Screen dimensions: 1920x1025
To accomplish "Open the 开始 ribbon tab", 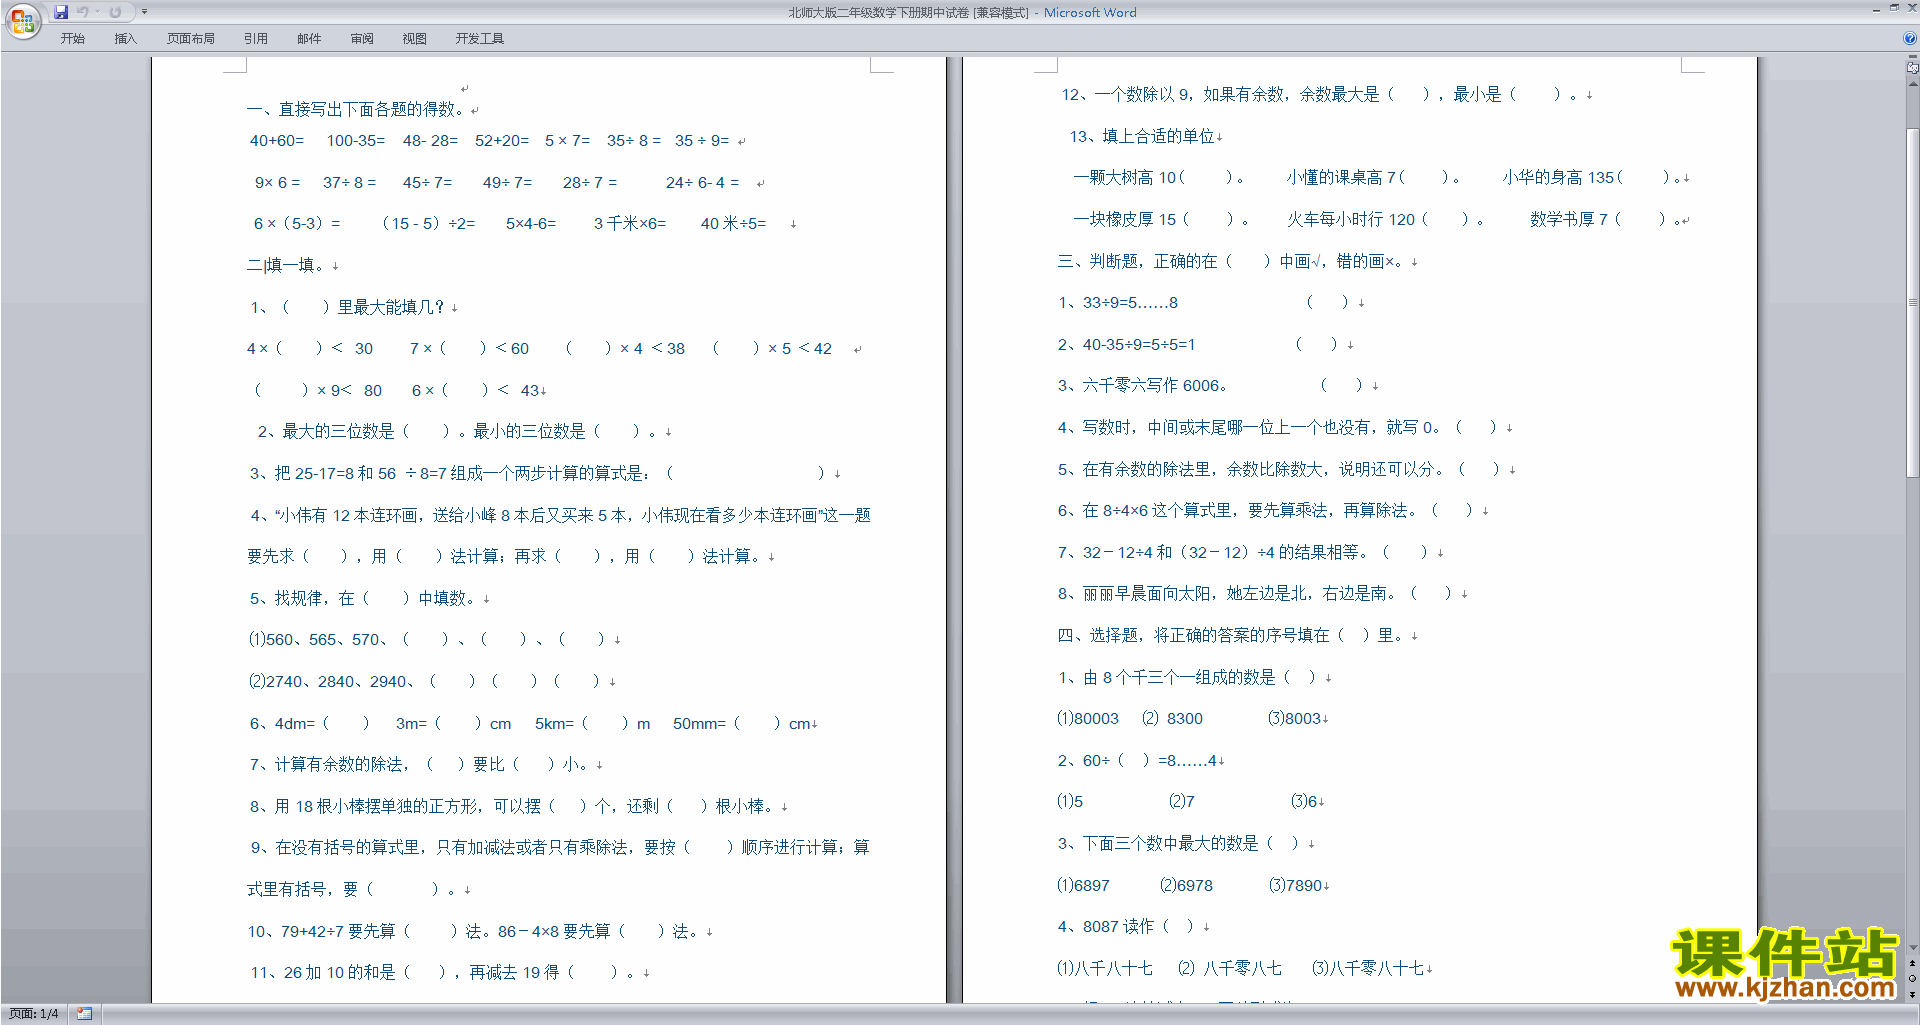I will (x=73, y=39).
